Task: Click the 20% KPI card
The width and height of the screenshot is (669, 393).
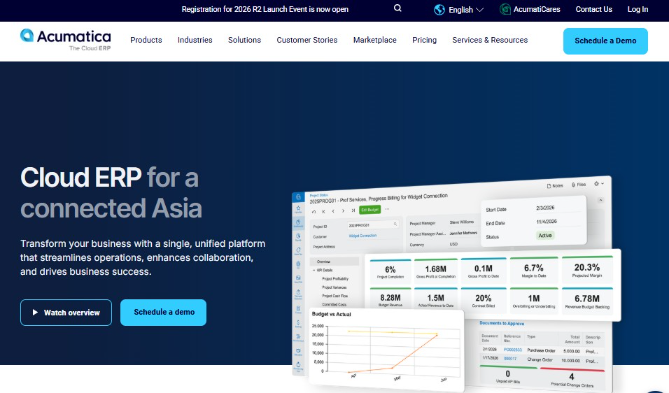Action: point(483,300)
